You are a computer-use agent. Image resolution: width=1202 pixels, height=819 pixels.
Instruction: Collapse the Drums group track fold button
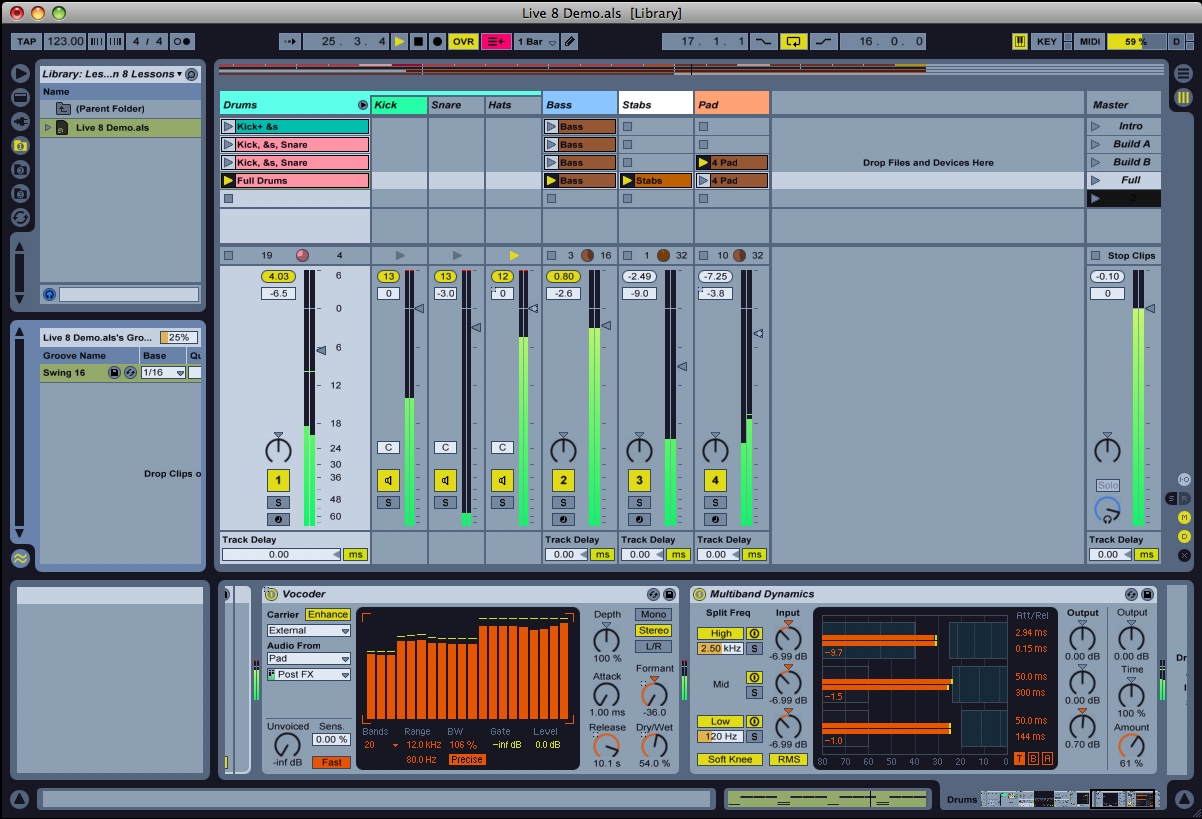pyautogui.click(x=363, y=105)
